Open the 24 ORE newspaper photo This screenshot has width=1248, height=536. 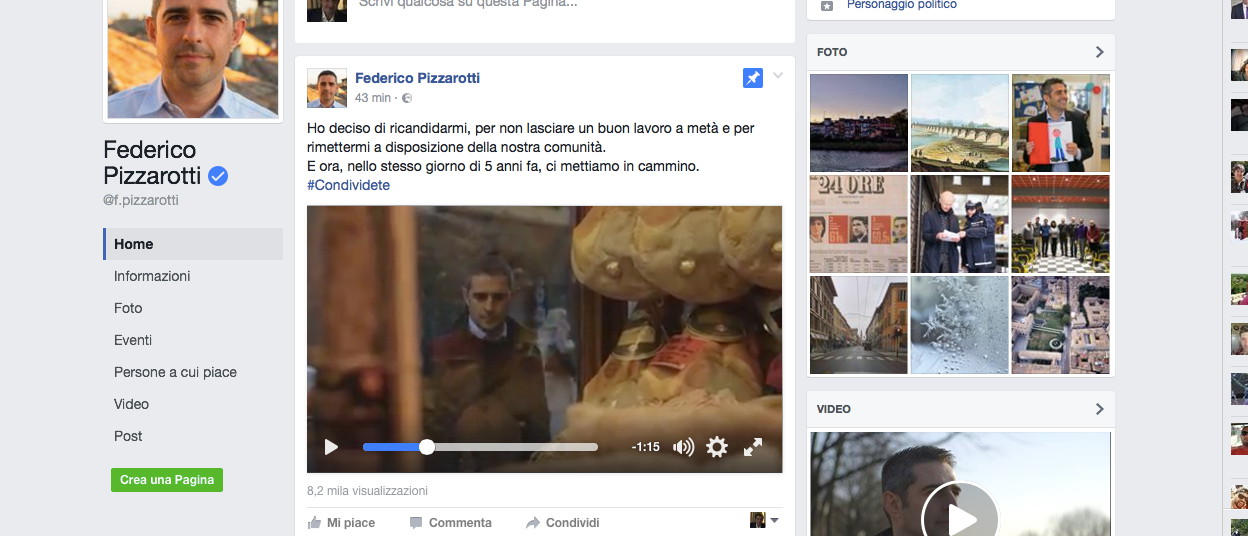tap(858, 224)
